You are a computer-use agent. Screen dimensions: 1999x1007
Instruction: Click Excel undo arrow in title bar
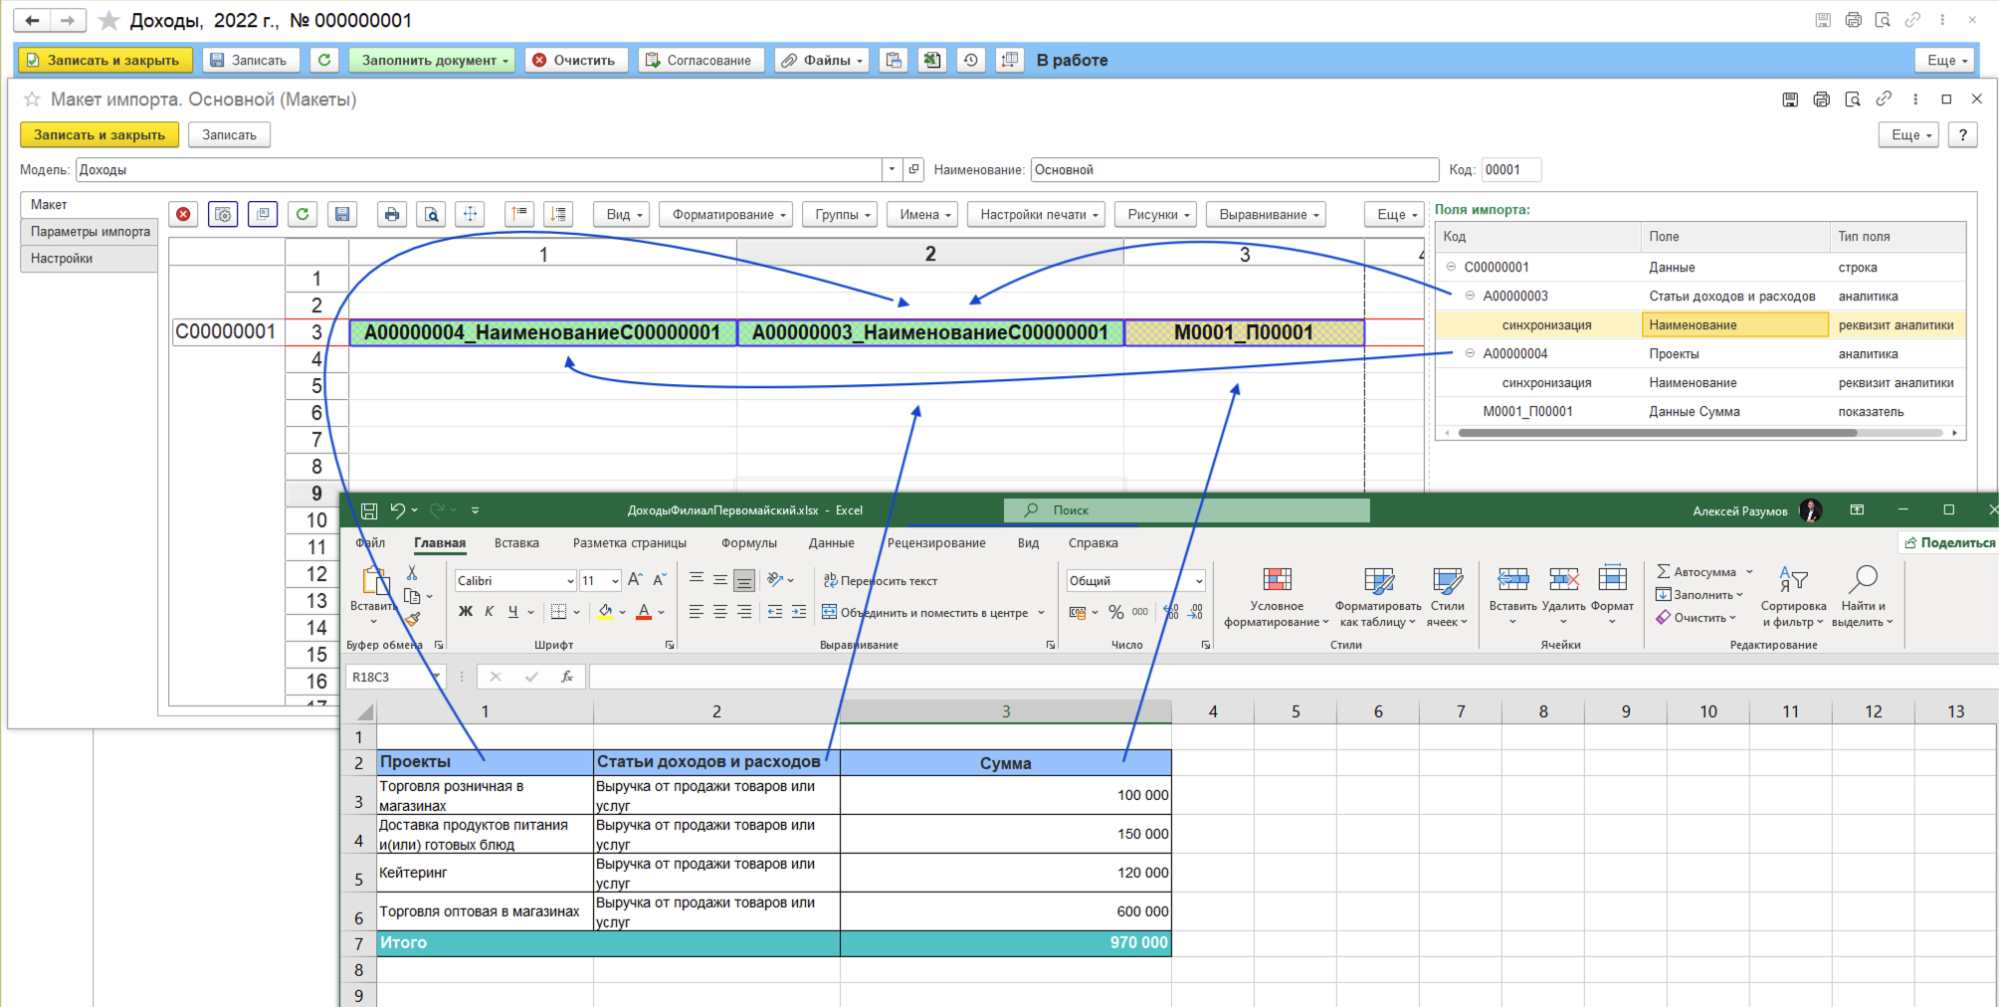pyautogui.click(x=398, y=510)
